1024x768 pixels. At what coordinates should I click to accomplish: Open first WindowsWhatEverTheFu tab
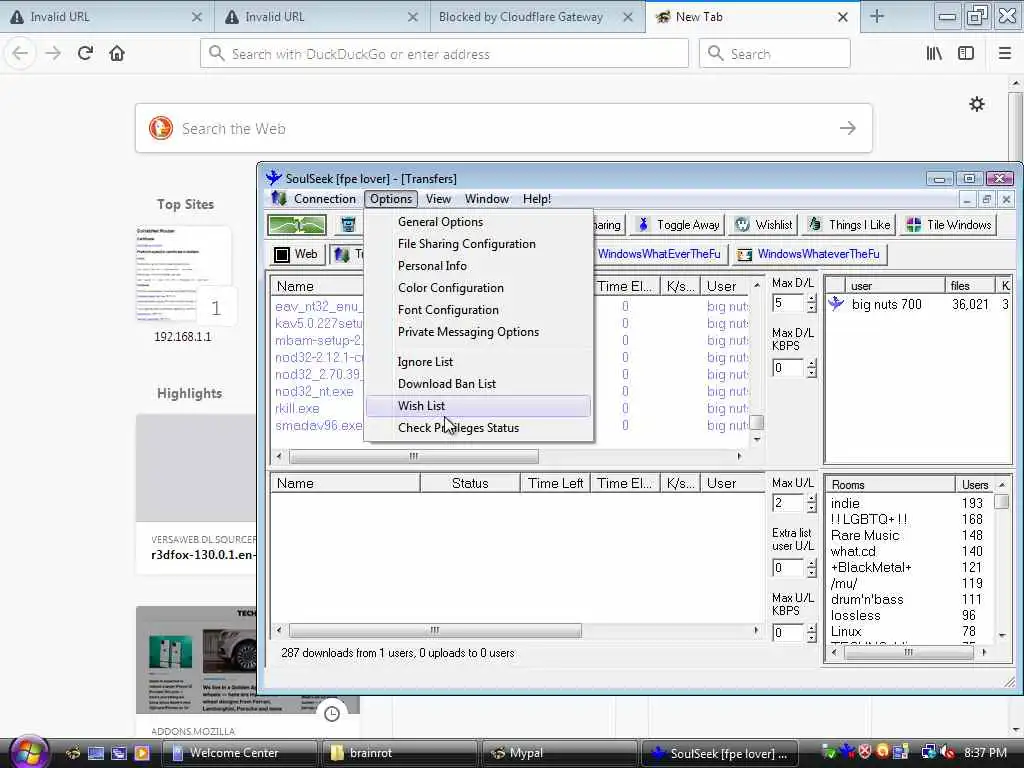pyautogui.click(x=659, y=254)
